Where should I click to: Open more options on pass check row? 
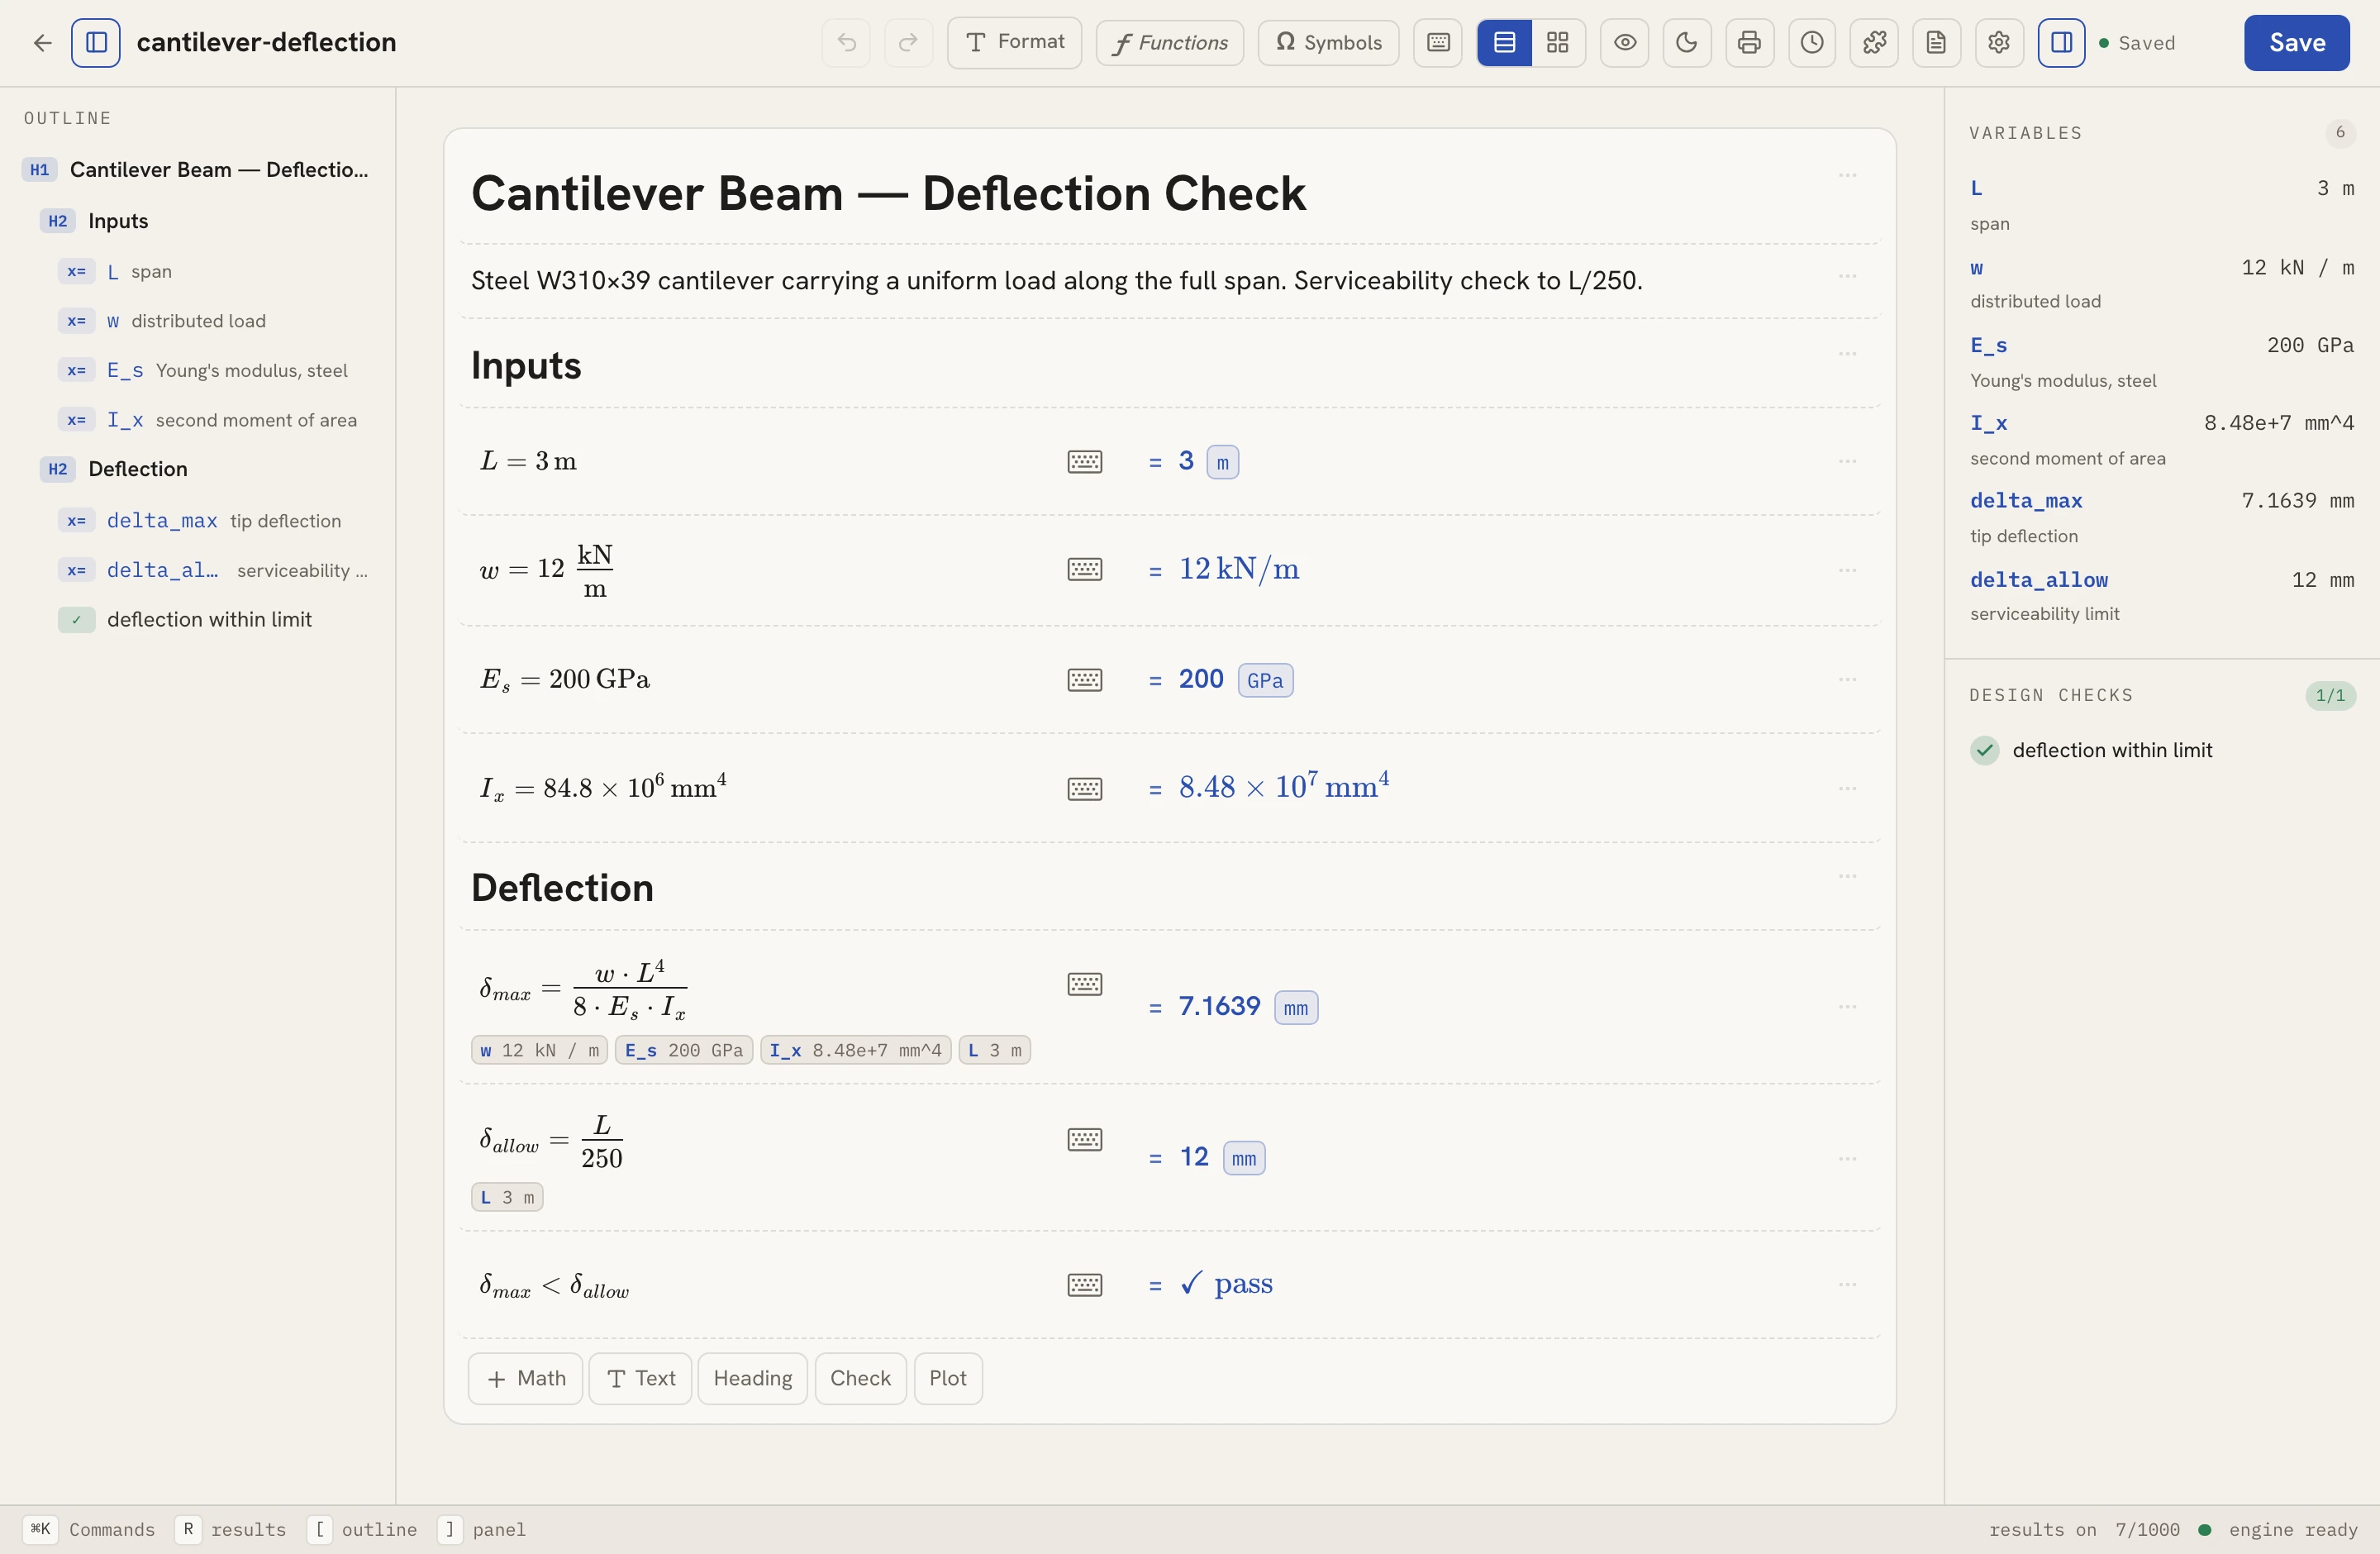(1847, 1284)
